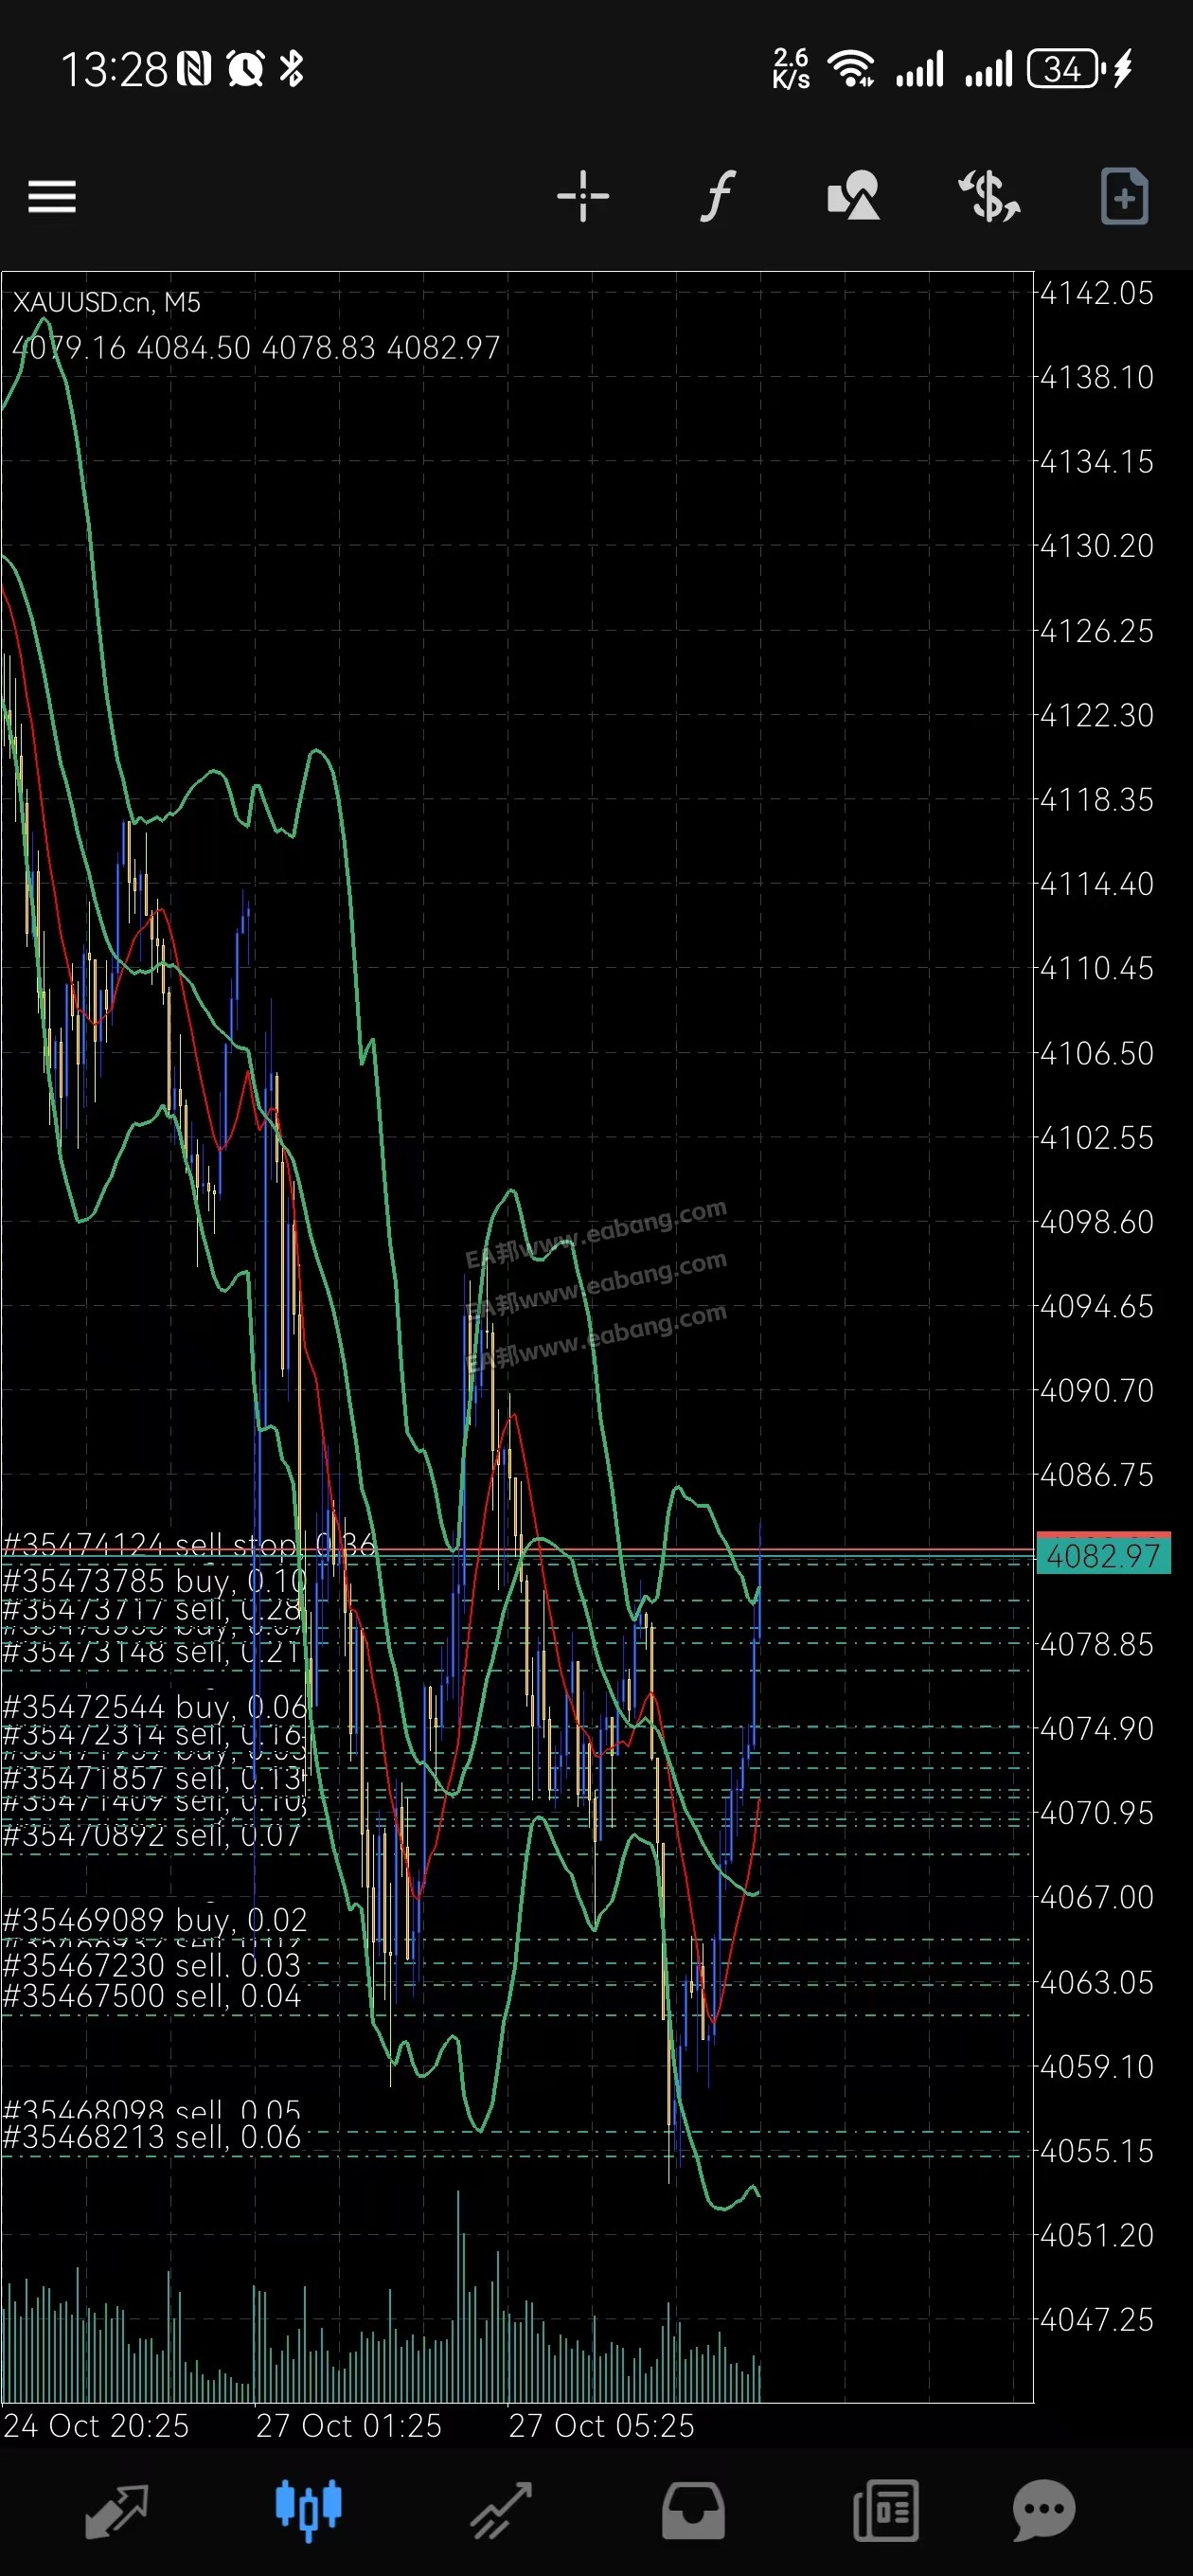Screen dimensions: 1193x2576
Task: Tap the current price label 4082.97
Action: pyautogui.click(x=1102, y=1556)
